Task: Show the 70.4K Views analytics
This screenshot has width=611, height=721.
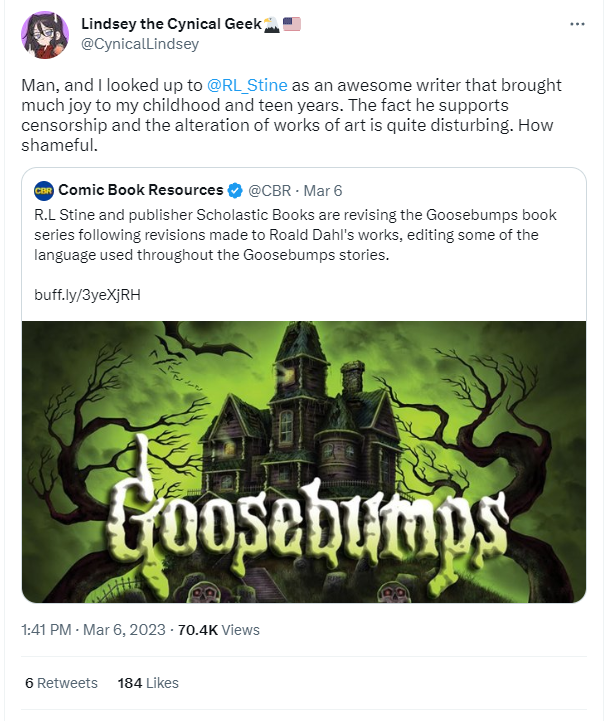Action: [217, 630]
